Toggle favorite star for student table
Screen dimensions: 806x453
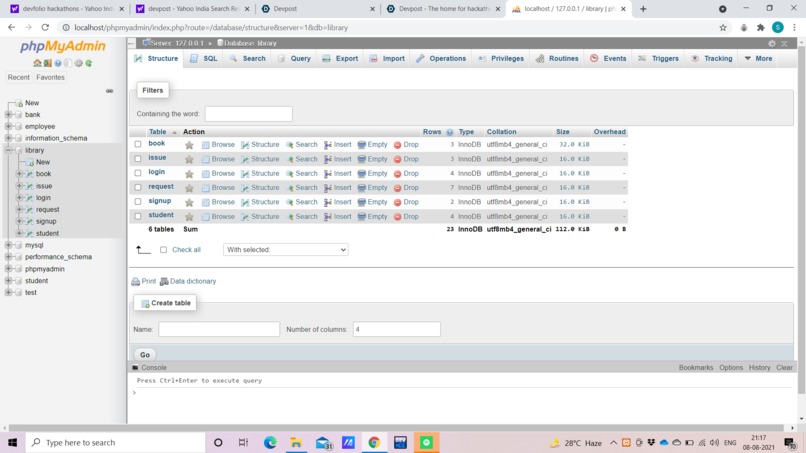click(x=189, y=217)
